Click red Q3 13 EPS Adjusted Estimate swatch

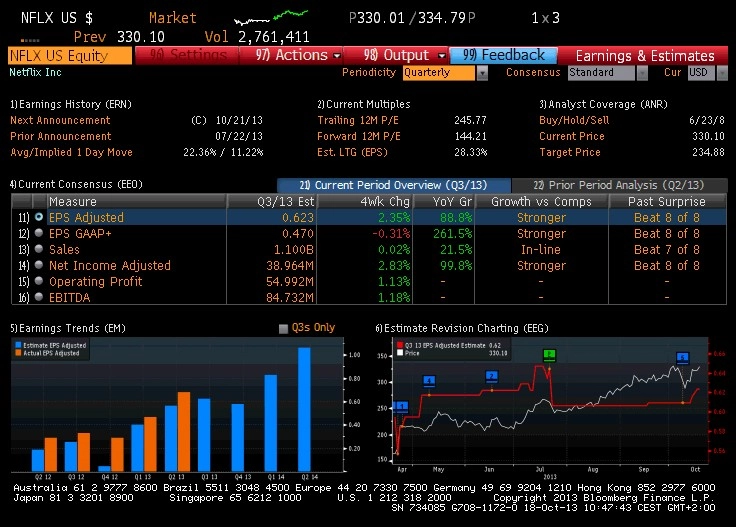click(x=400, y=345)
